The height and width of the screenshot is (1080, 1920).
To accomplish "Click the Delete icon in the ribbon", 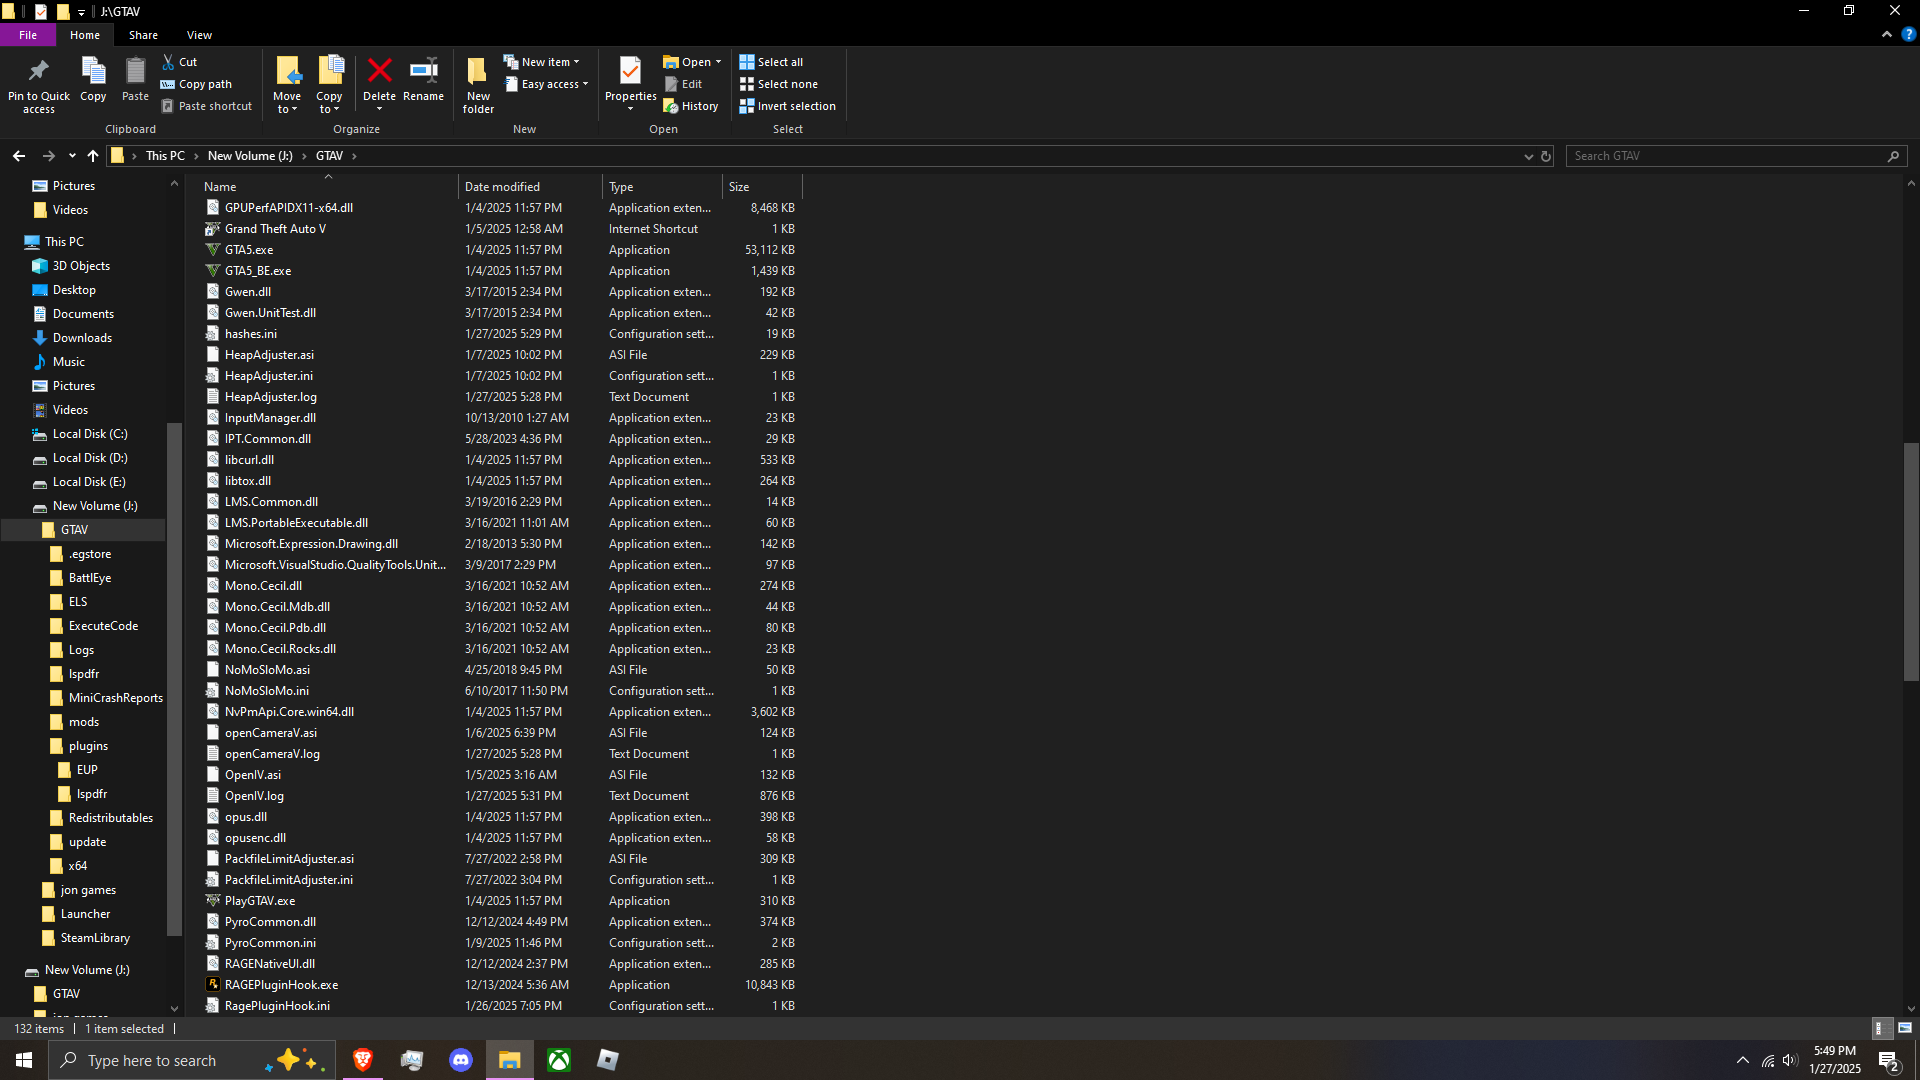I will pos(379,72).
